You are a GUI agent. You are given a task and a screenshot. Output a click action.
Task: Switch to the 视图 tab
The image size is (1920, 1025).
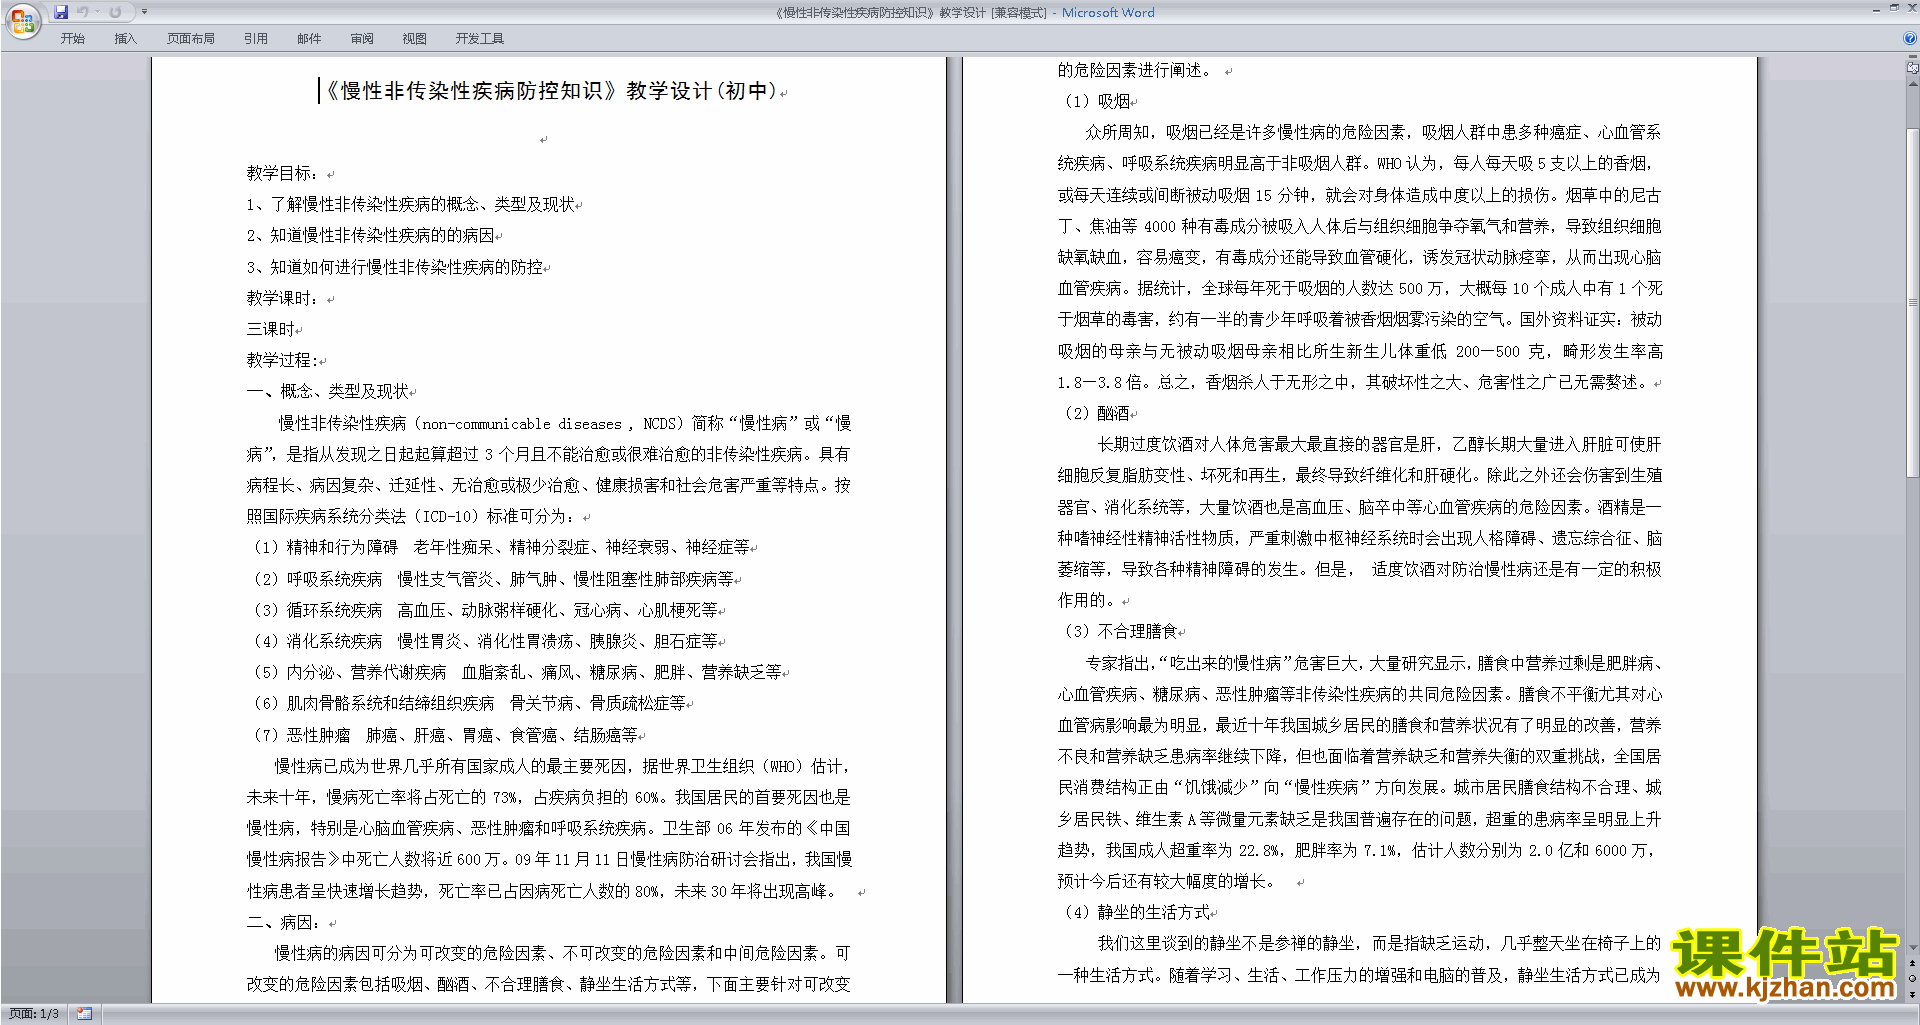pyautogui.click(x=415, y=39)
